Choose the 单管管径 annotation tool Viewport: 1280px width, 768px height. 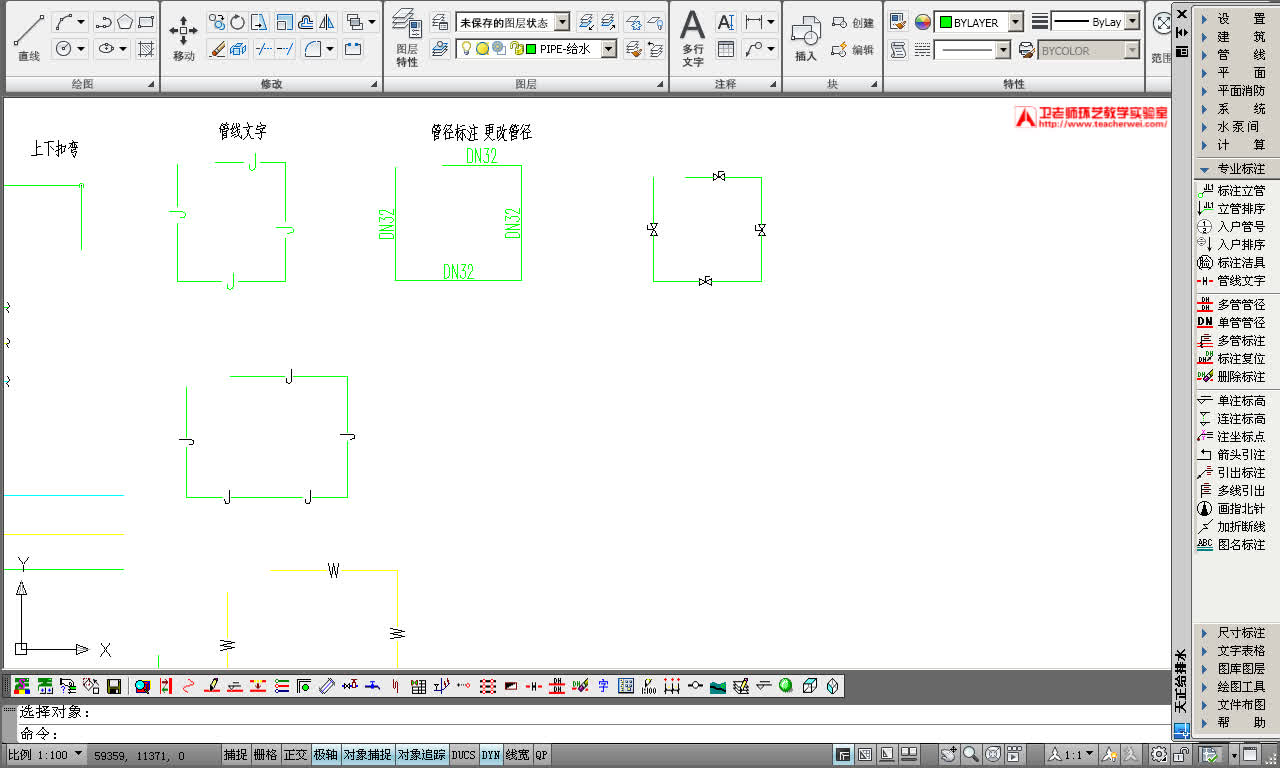[1240, 323]
